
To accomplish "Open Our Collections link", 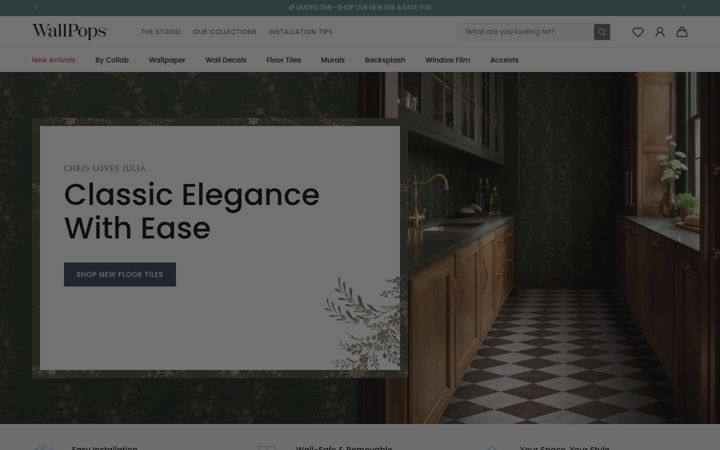I will [225, 32].
